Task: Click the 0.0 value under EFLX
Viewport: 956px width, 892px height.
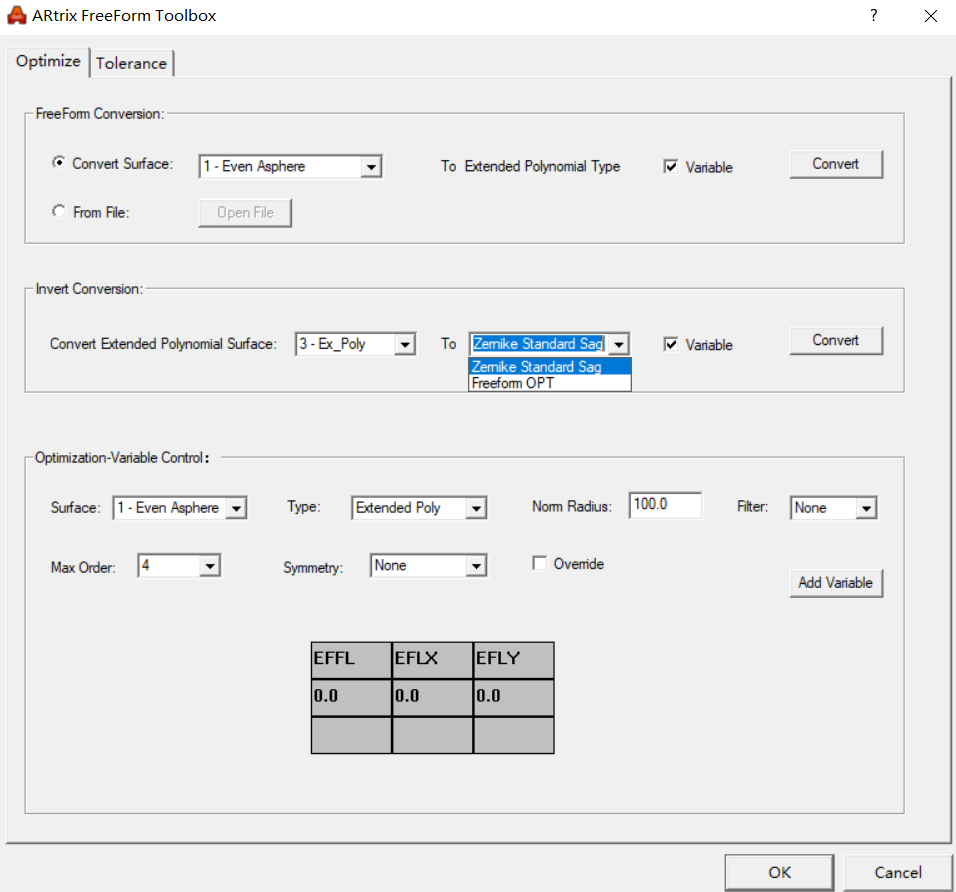Action: click(432, 698)
